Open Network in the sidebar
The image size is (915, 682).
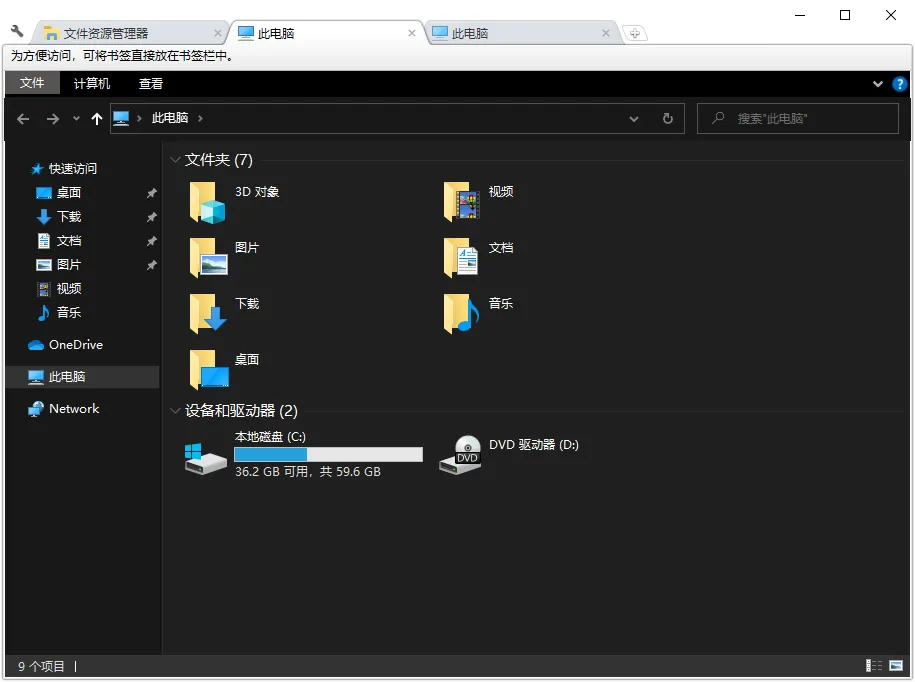(x=74, y=409)
